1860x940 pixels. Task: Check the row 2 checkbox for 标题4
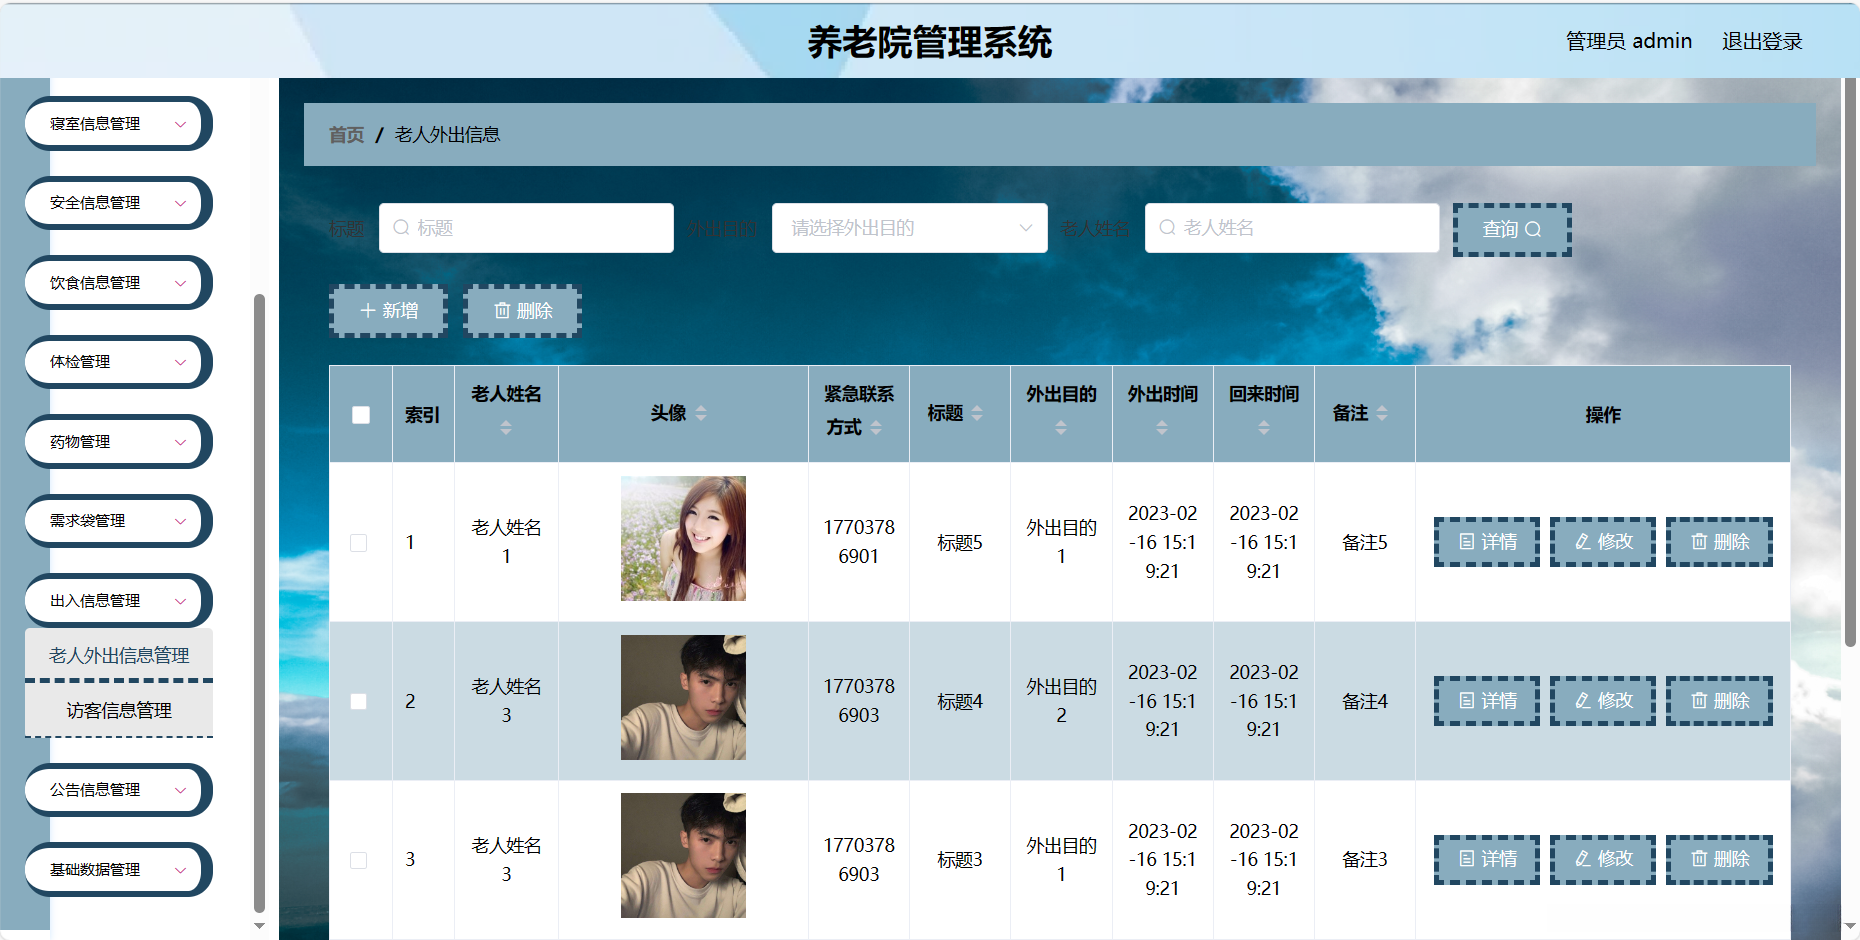[x=359, y=702]
